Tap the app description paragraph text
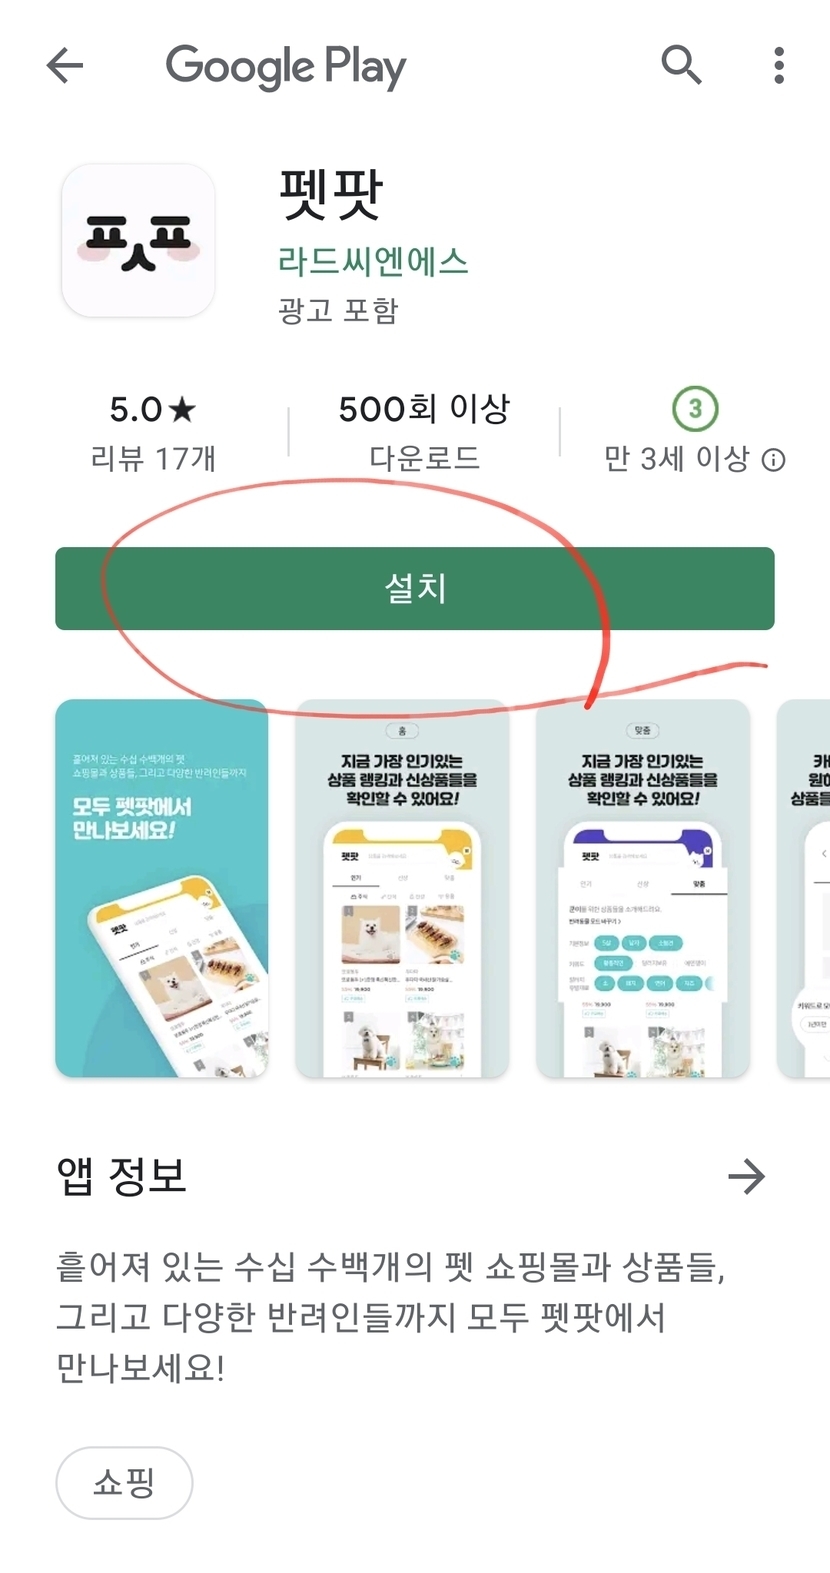 click(x=390, y=1317)
